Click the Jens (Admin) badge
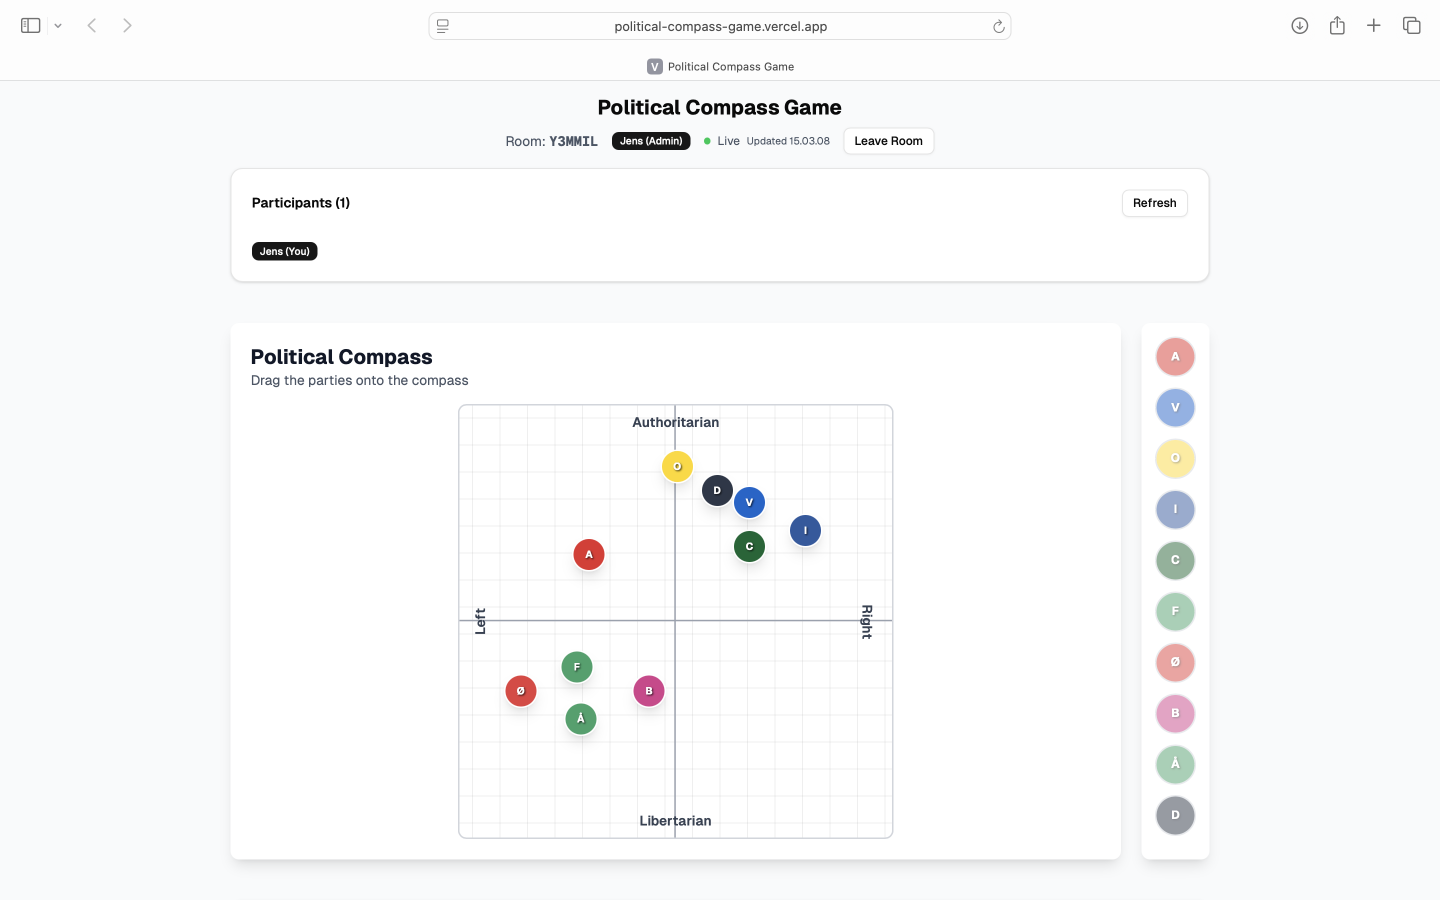The image size is (1440, 900). pyautogui.click(x=651, y=141)
